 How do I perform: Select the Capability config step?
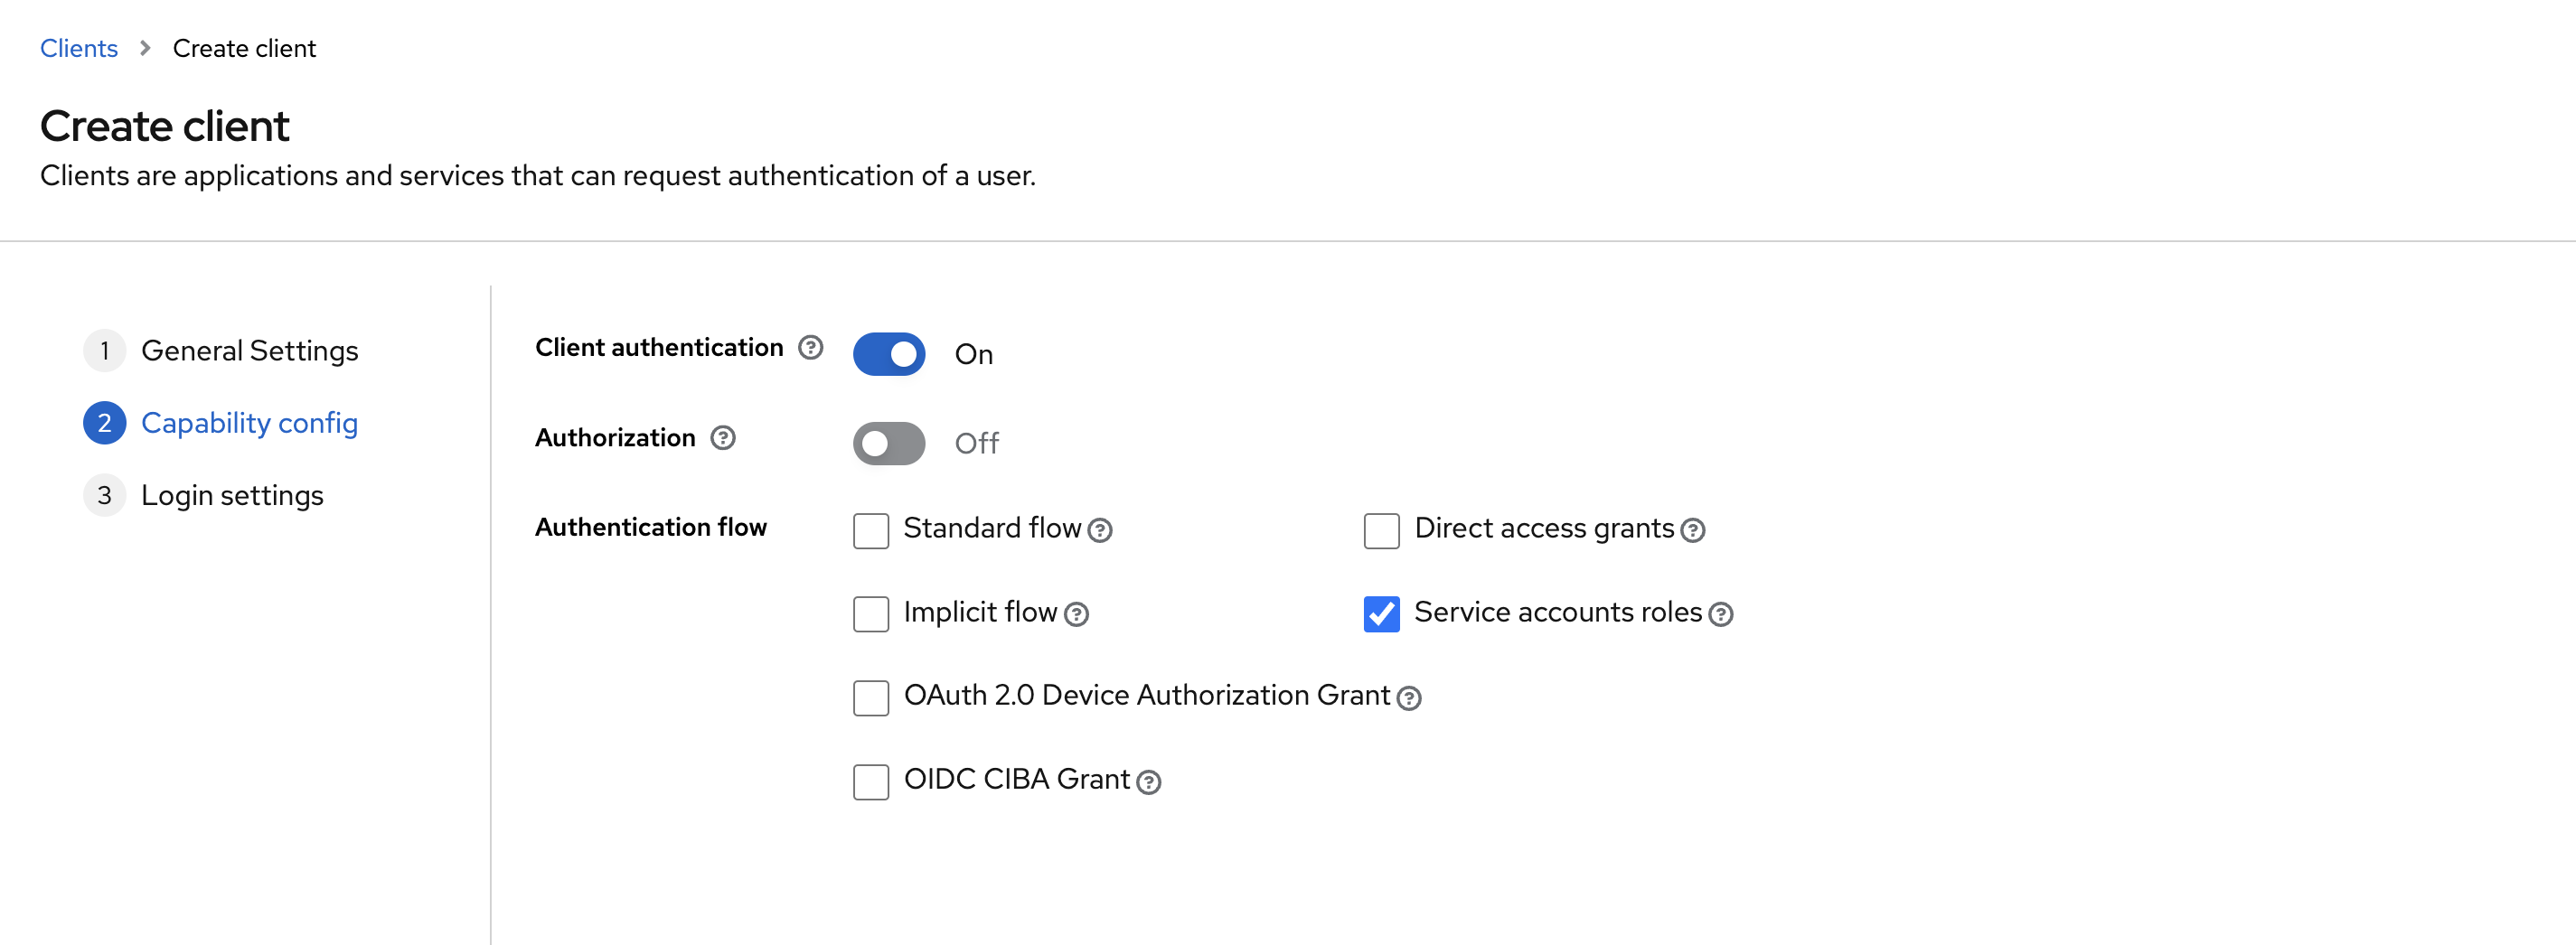(x=249, y=423)
